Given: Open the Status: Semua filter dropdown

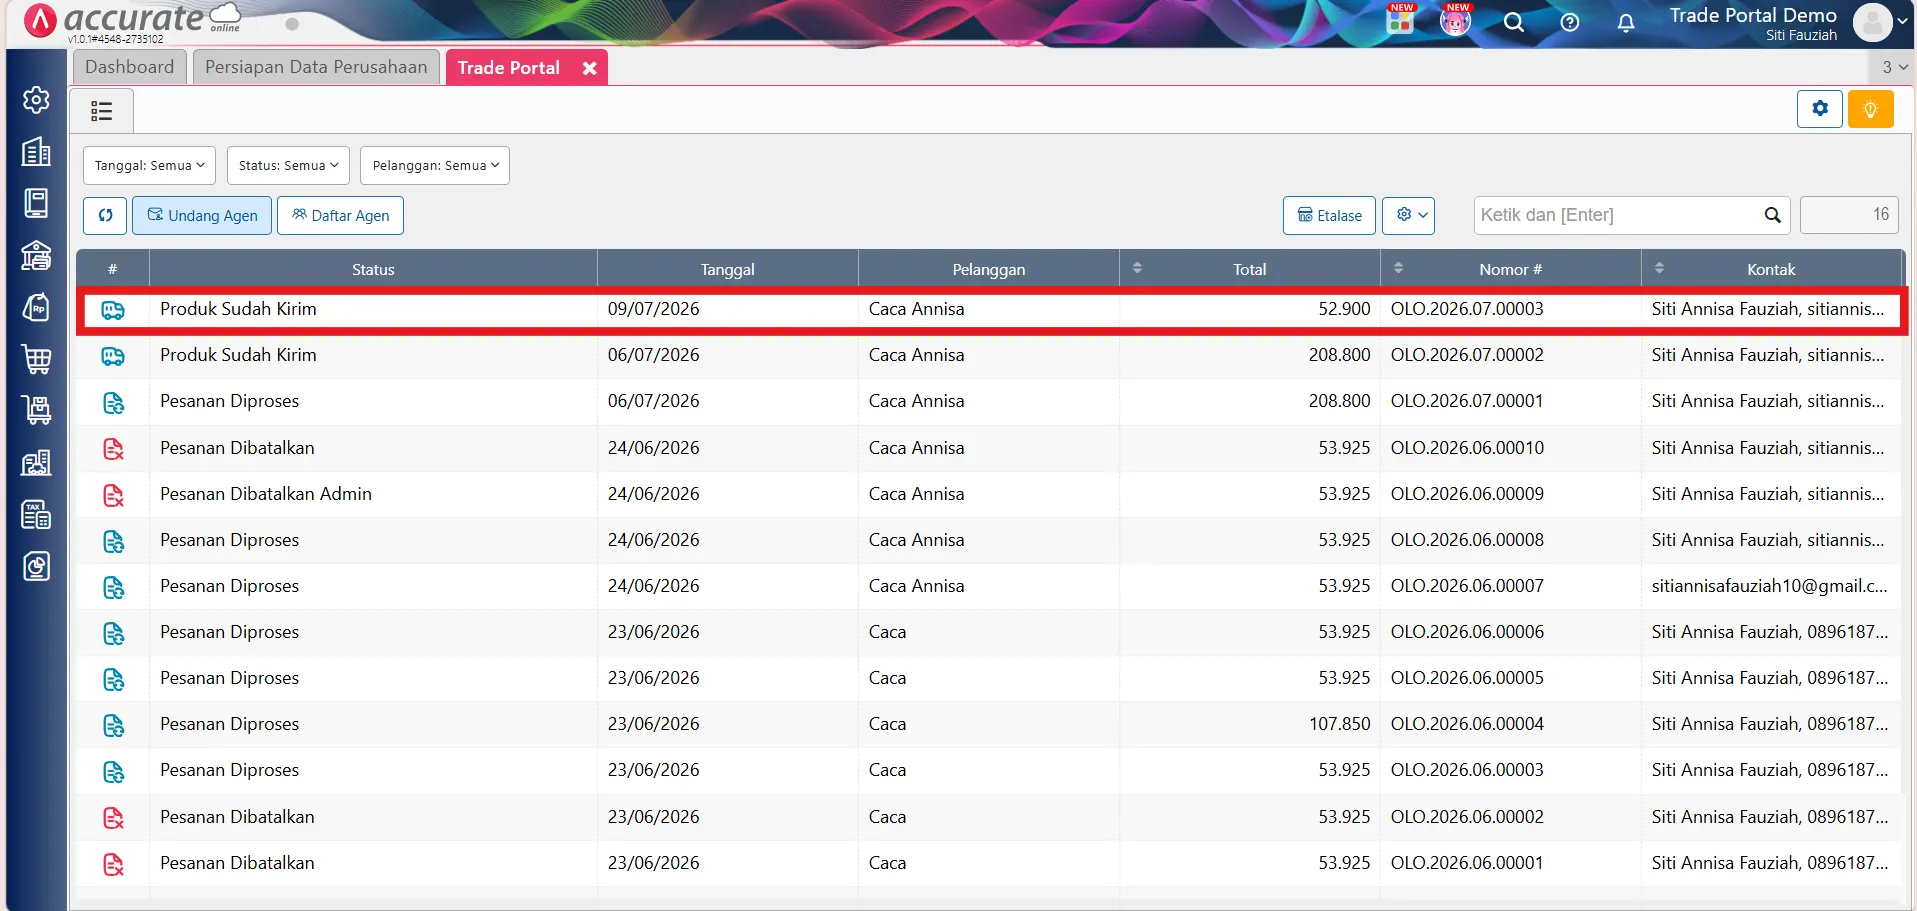Looking at the screenshot, I should pyautogui.click(x=288, y=165).
